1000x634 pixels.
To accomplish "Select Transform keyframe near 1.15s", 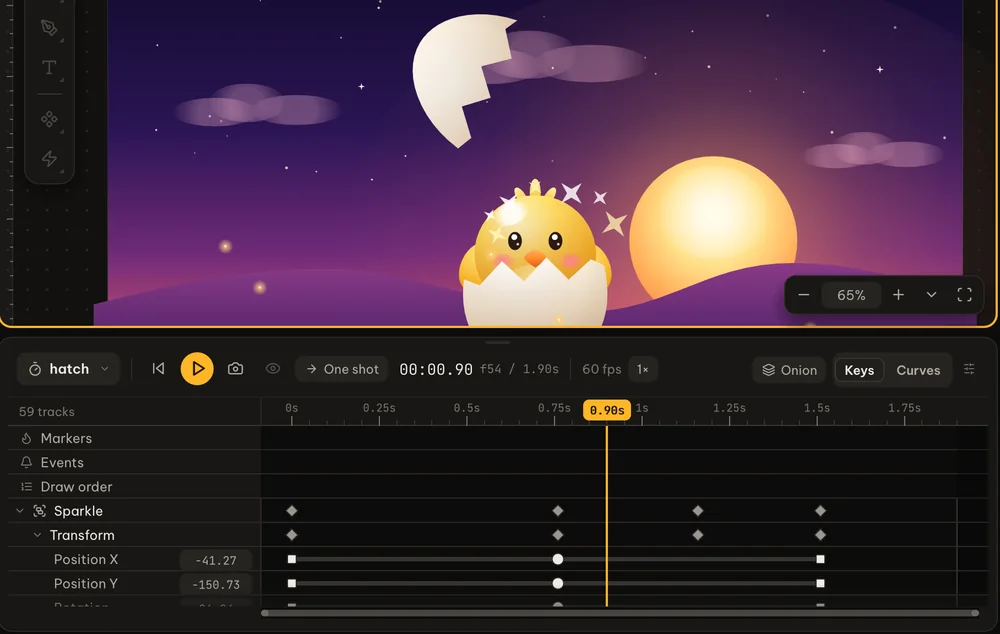I will [x=698, y=535].
